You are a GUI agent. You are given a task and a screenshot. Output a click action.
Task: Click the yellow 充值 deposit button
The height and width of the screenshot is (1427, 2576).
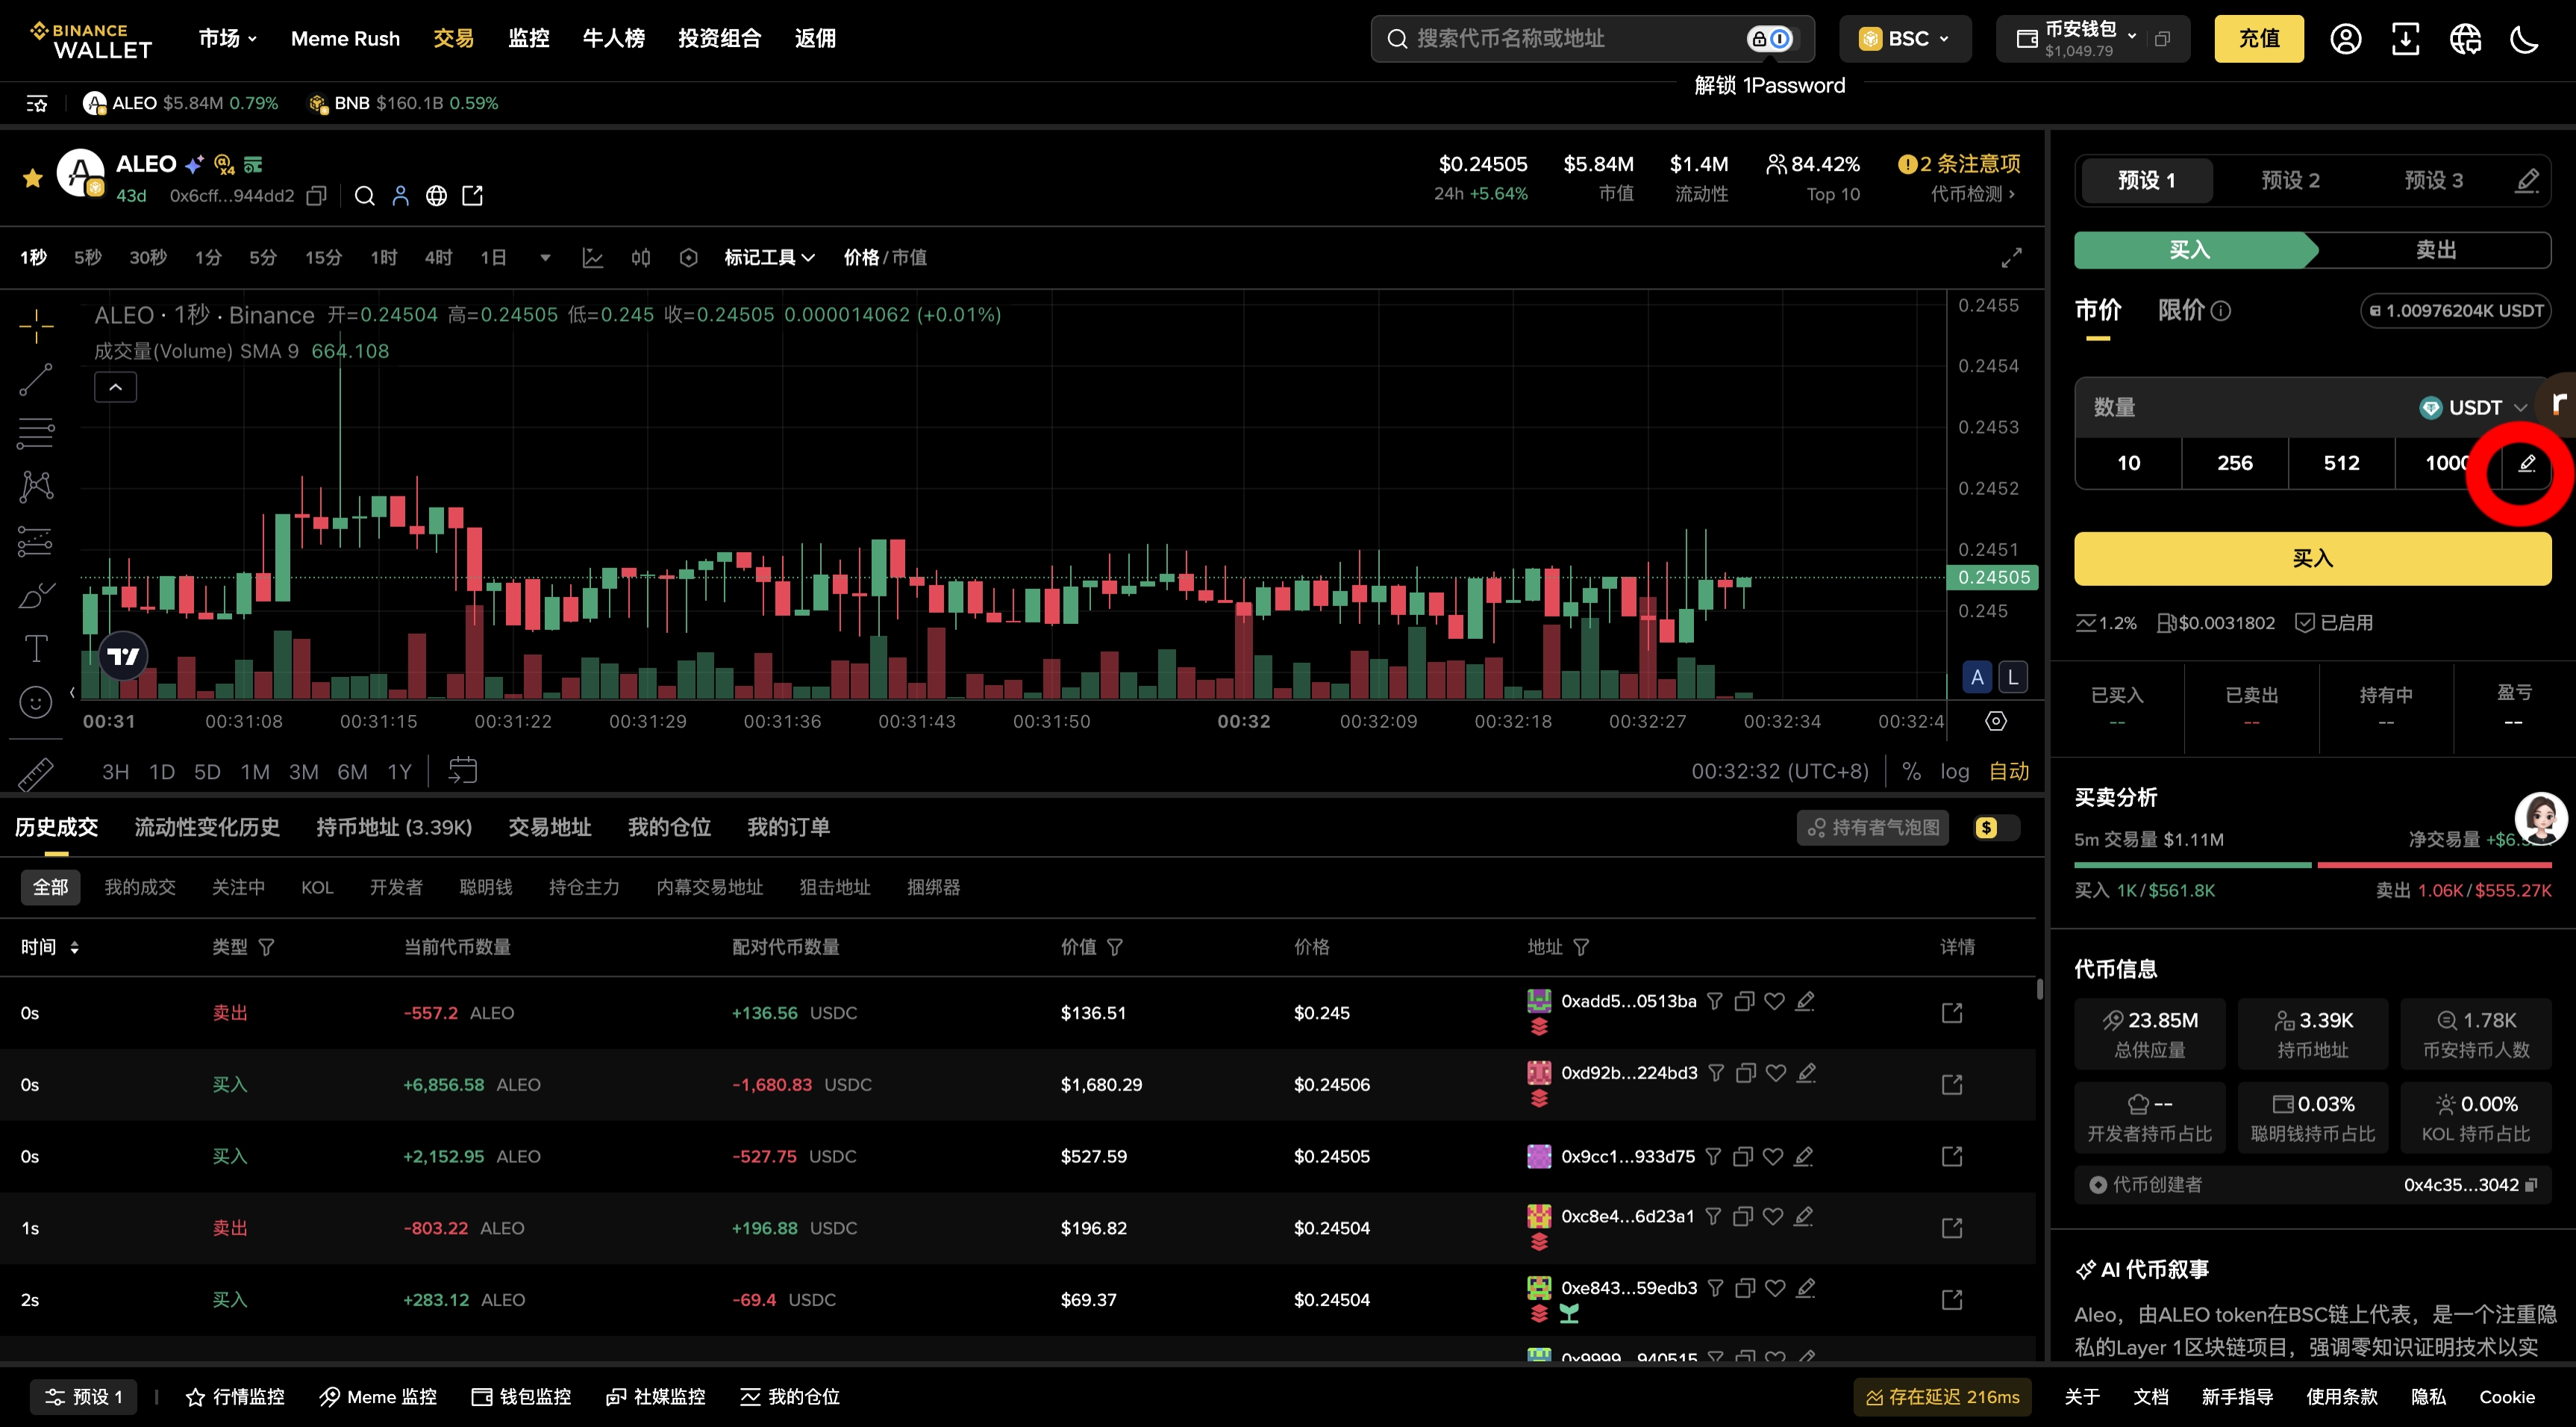pyautogui.click(x=2258, y=39)
